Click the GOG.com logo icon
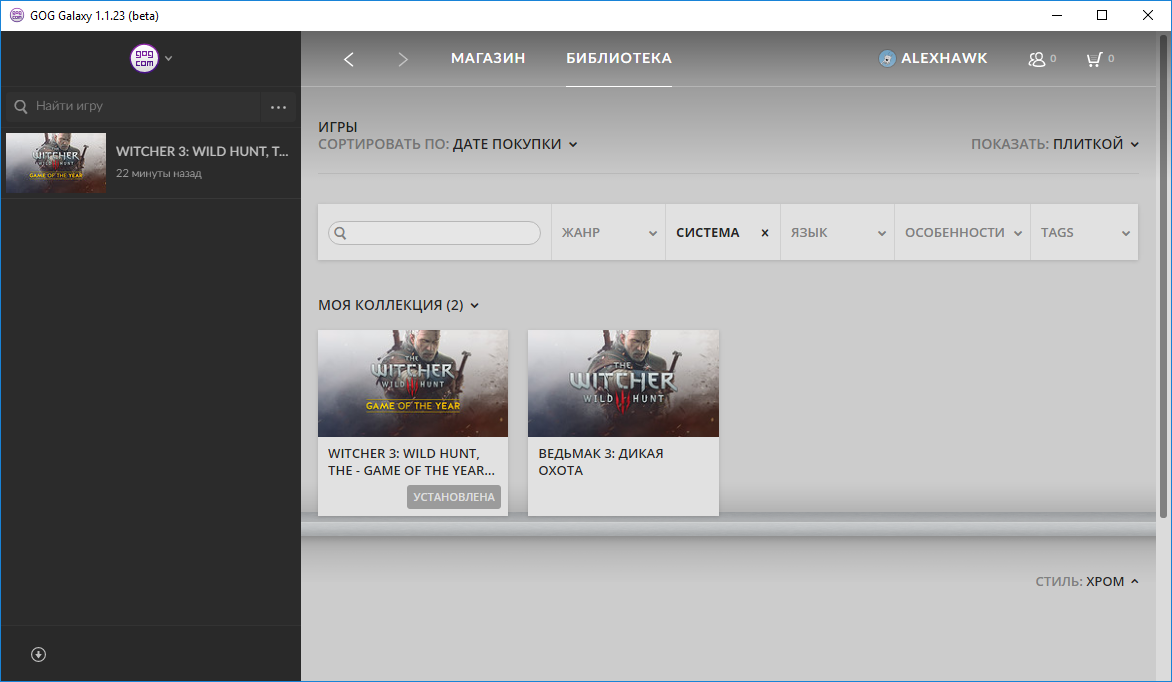1172x682 pixels. 144,58
